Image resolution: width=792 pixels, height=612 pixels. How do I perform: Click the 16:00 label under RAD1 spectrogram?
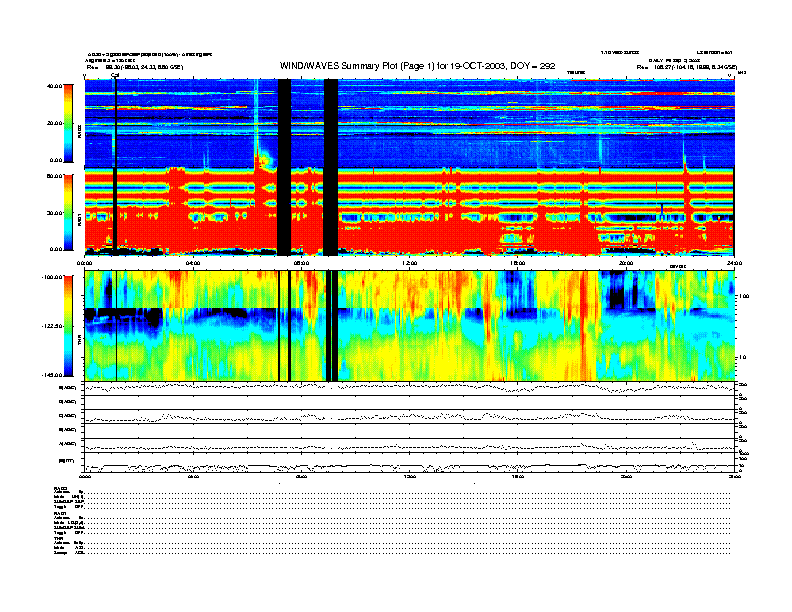click(x=518, y=263)
